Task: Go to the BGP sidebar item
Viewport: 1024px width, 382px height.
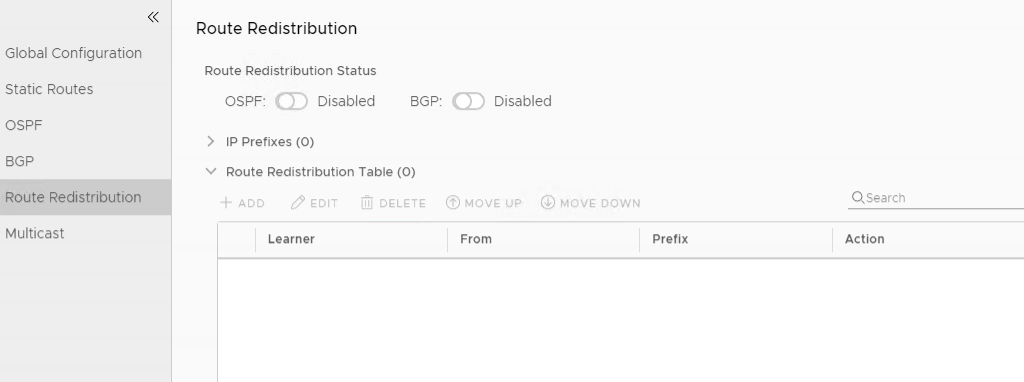Action: click(20, 161)
